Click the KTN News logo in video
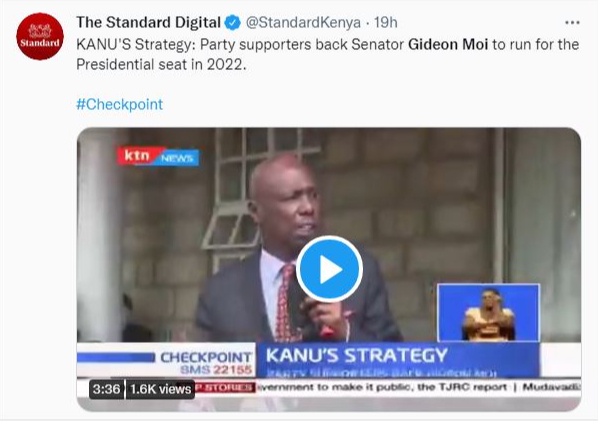This screenshot has height=424, width=602. click(158, 156)
